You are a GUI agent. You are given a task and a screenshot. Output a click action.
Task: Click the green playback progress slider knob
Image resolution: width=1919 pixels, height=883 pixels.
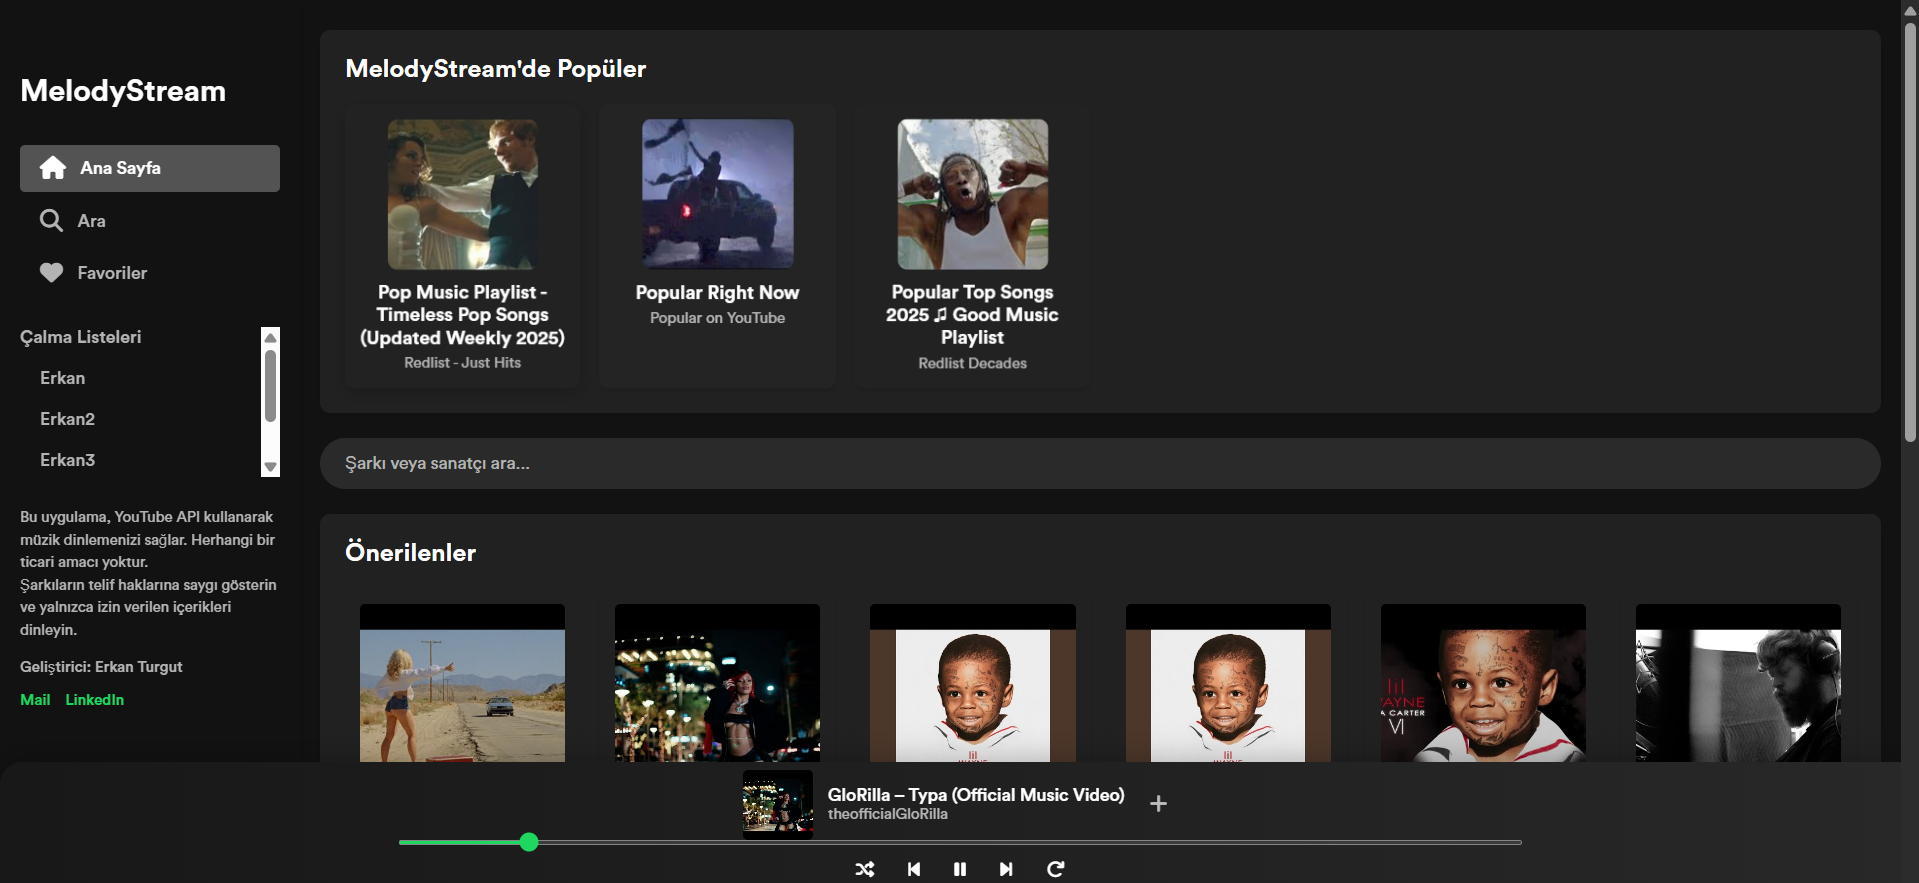tap(529, 842)
